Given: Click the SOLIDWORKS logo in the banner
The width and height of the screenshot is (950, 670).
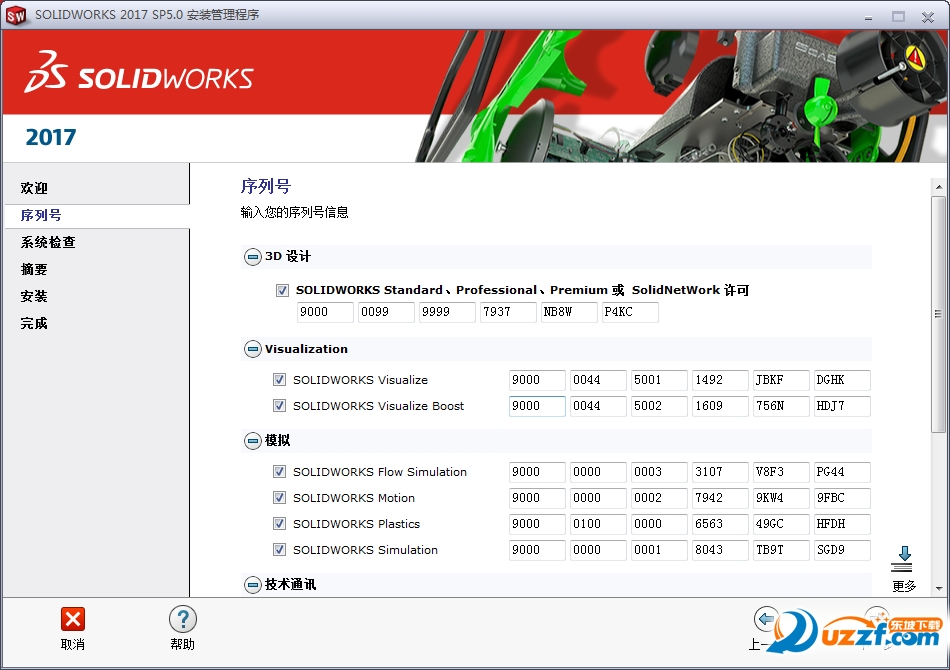Looking at the screenshot, I should 139,72.
